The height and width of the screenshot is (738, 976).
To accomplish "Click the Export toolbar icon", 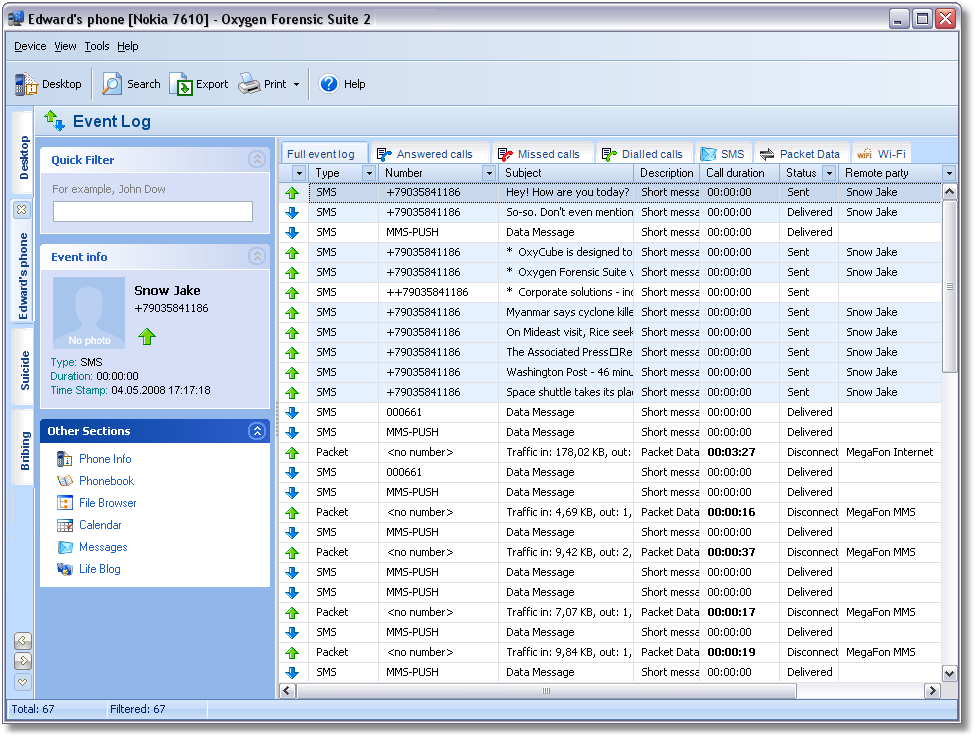I will pos(181,85).
